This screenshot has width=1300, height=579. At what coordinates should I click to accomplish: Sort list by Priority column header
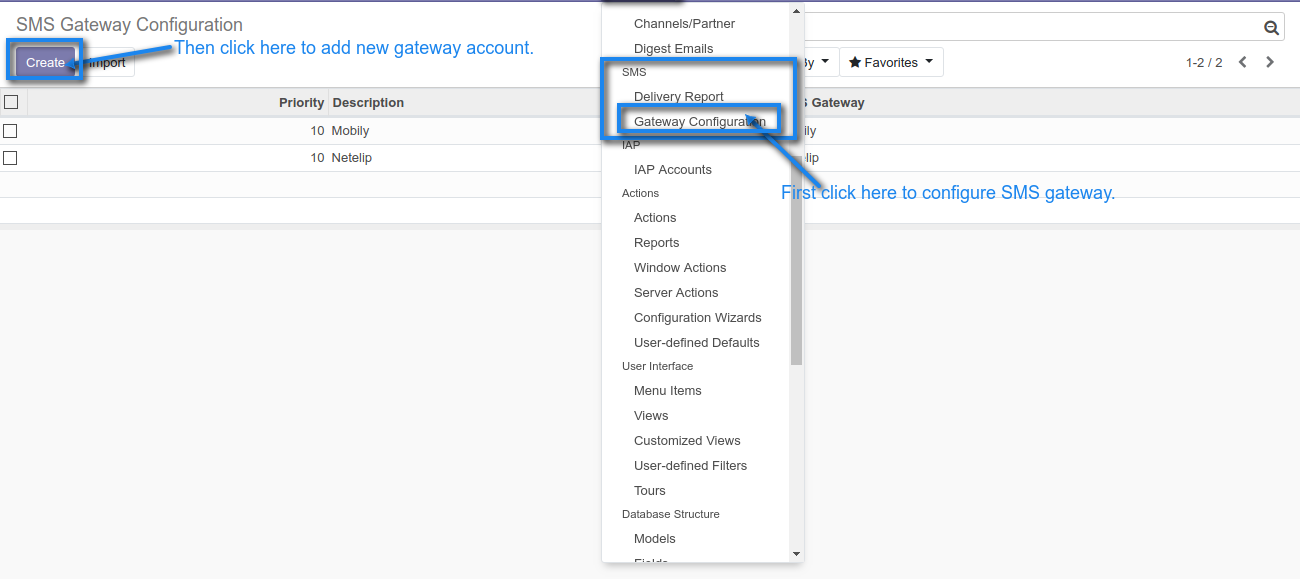301,102
